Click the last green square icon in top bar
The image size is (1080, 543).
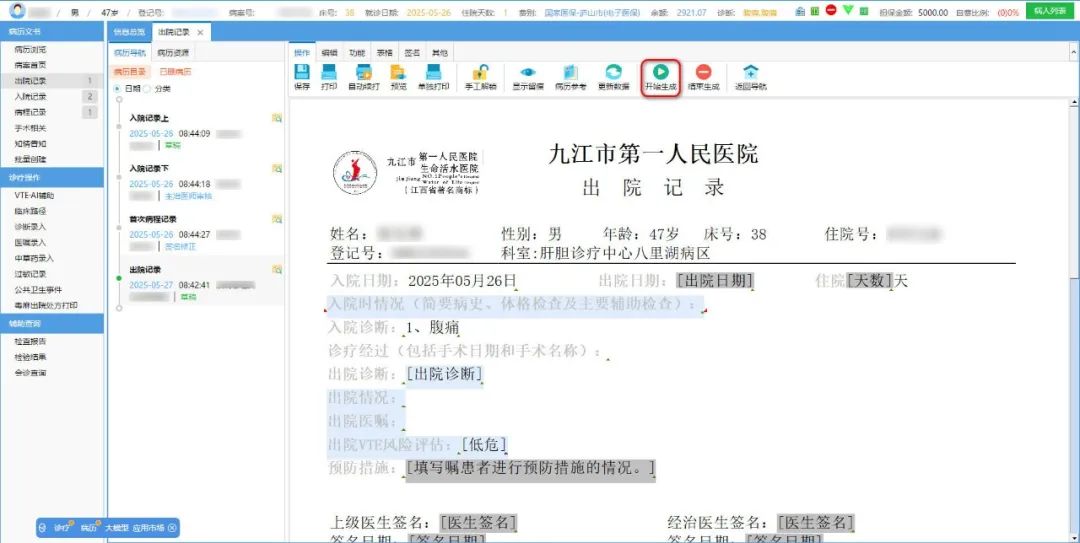[864, 11]
